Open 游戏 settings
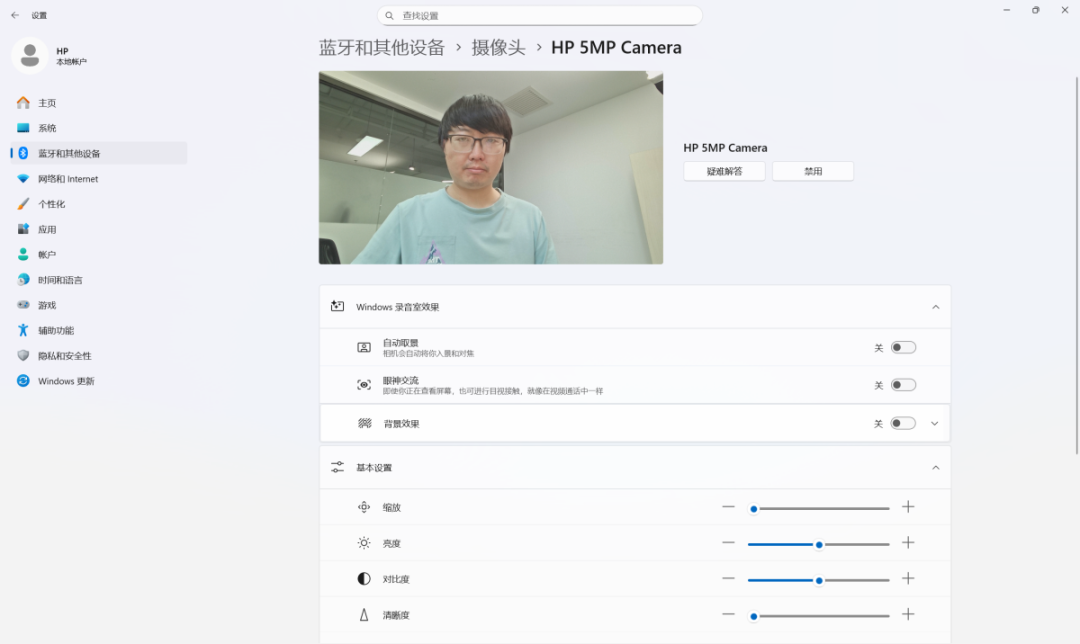 (98, 304)
